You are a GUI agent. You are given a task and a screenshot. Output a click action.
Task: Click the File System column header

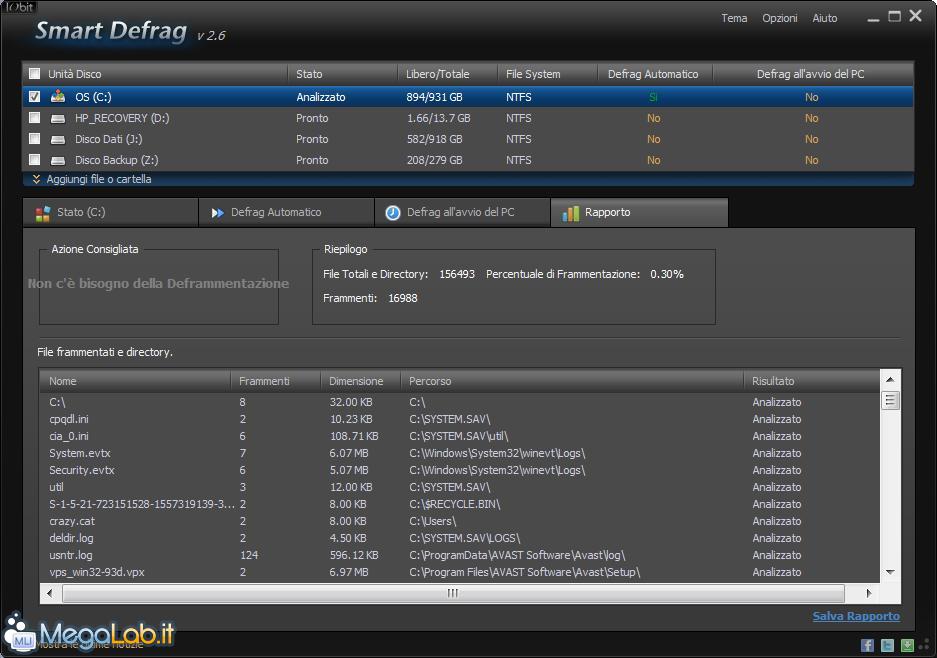tap(547, 74)
